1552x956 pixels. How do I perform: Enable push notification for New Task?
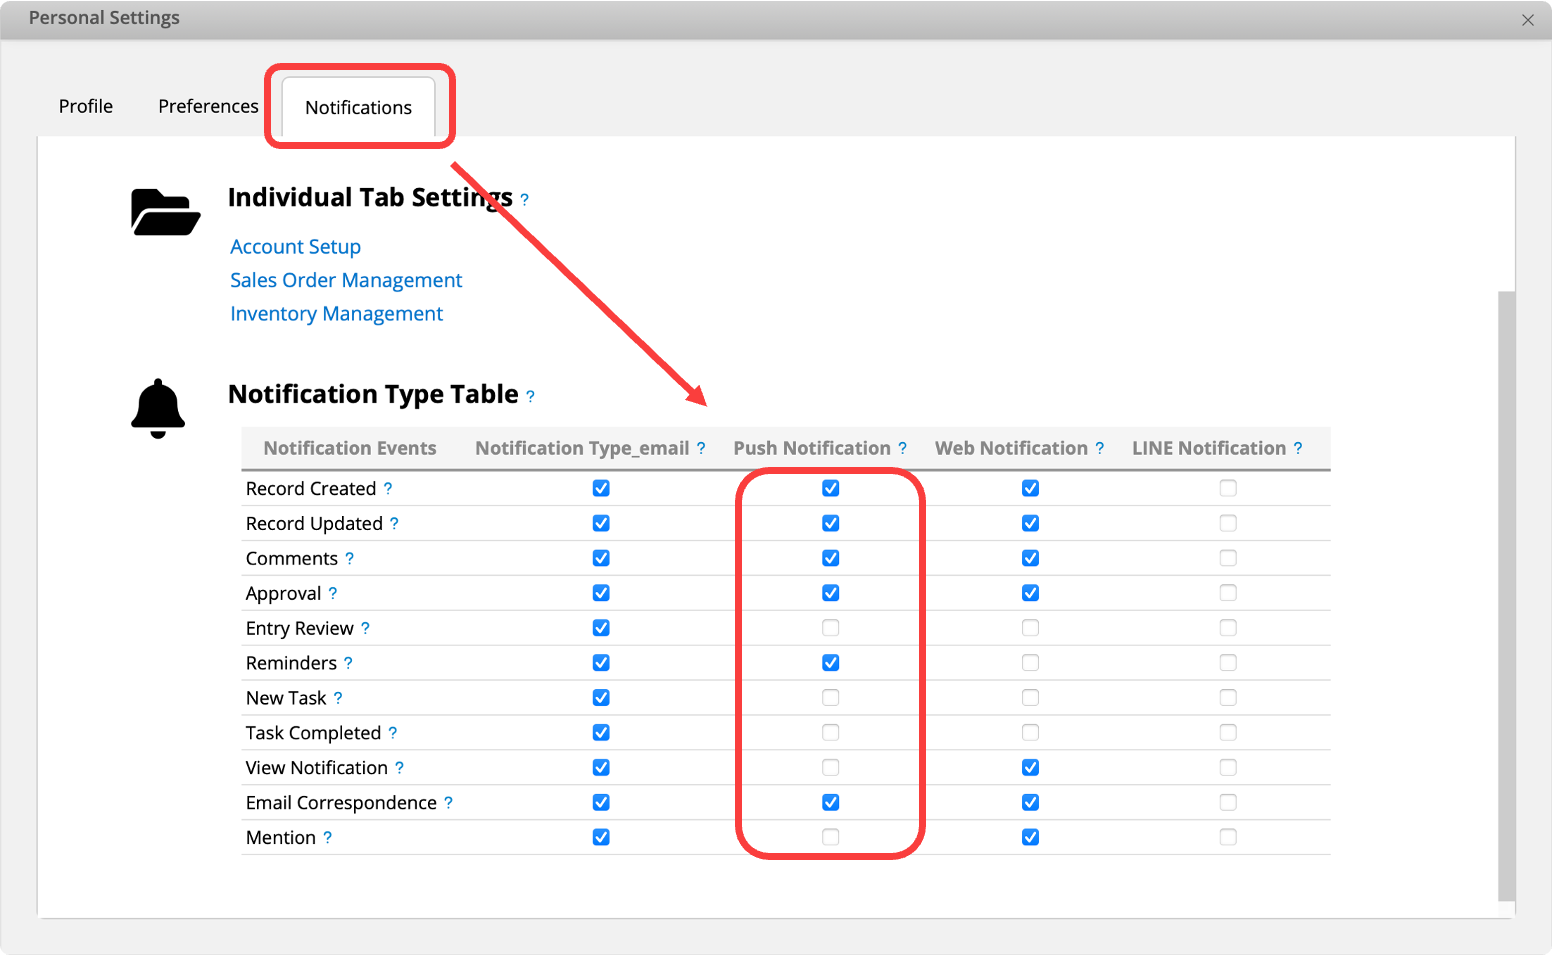(831, 698)
